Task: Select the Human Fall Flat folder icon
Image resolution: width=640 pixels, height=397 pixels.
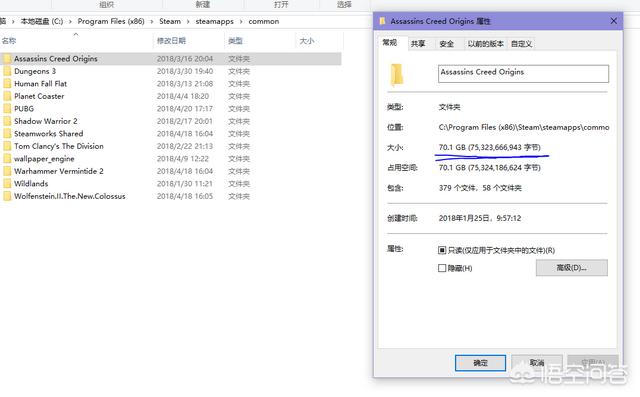Action: click(x=7, y=84)
